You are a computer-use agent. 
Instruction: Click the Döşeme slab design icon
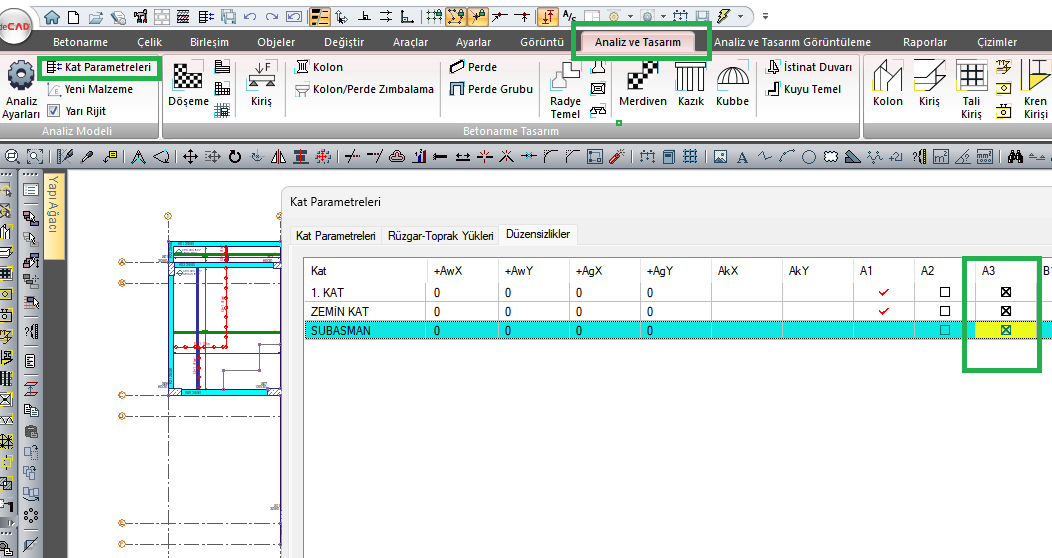188,77
